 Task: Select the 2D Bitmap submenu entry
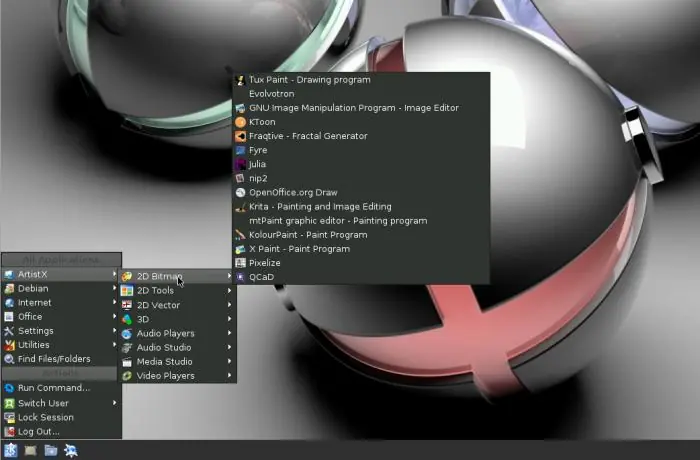tap(177, 276)
